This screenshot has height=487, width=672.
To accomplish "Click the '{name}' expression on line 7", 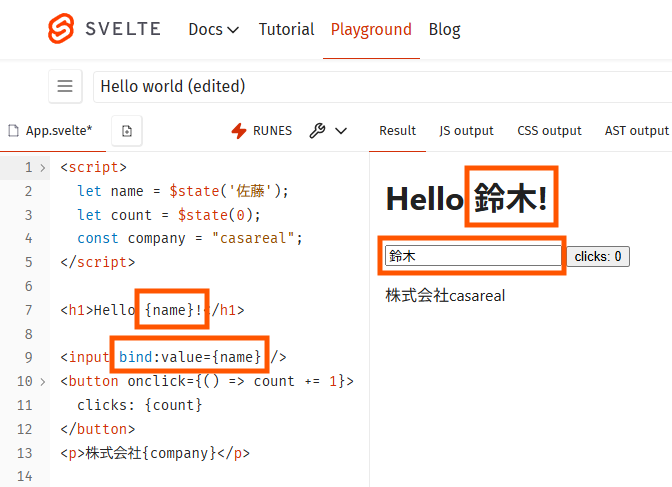I will [170, 310].
